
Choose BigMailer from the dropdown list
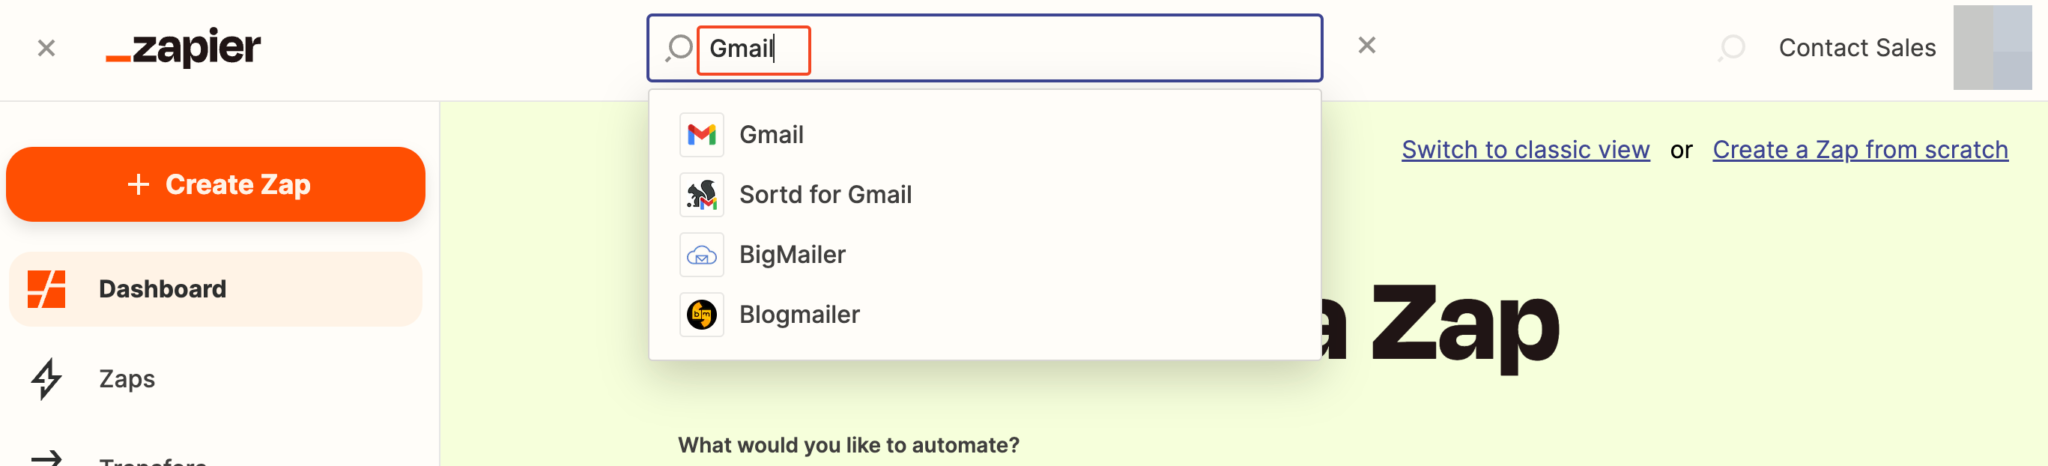pyautogui.click(x=792, y=255)
